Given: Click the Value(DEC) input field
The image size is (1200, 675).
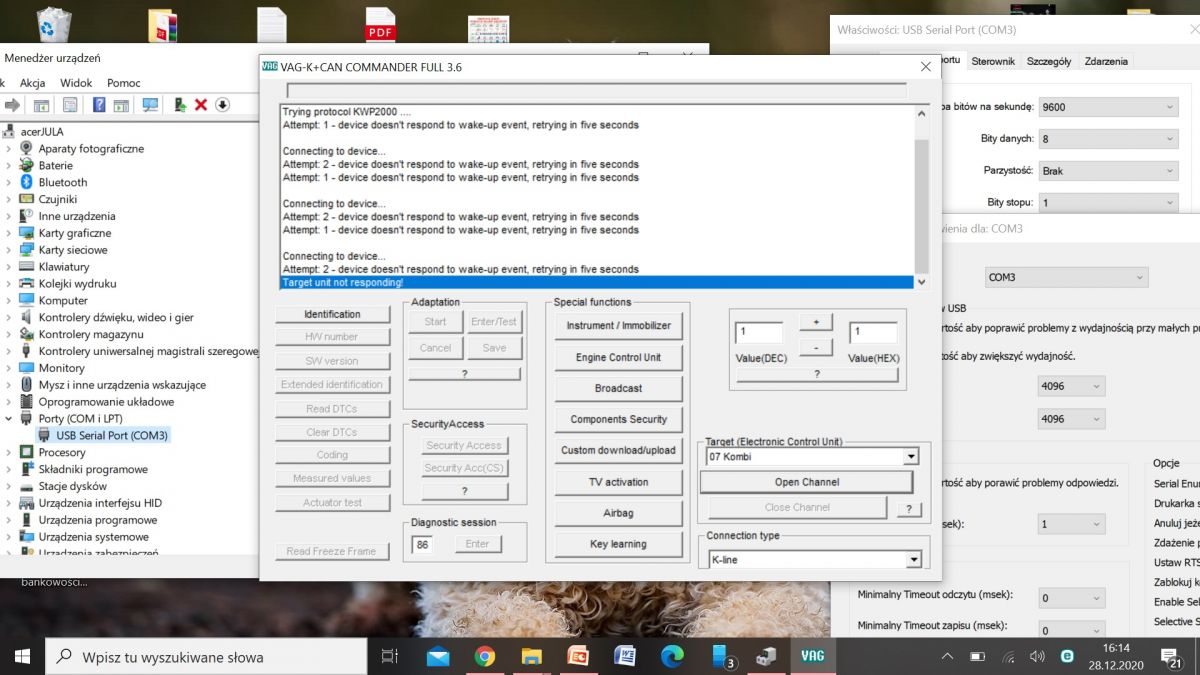Looking at the screenshot, I should point(759,332).
